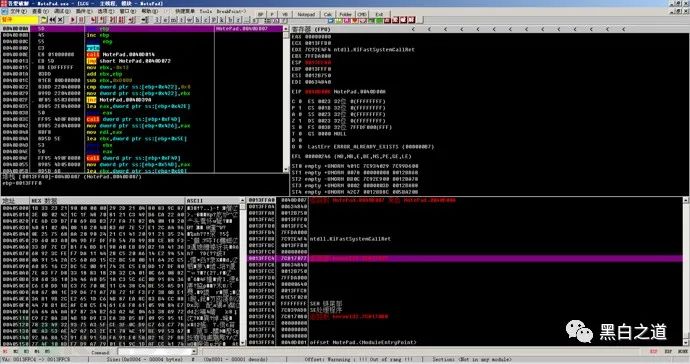
Task: Open the 插件 (Plugins) menu
Action: click(83, 11)
